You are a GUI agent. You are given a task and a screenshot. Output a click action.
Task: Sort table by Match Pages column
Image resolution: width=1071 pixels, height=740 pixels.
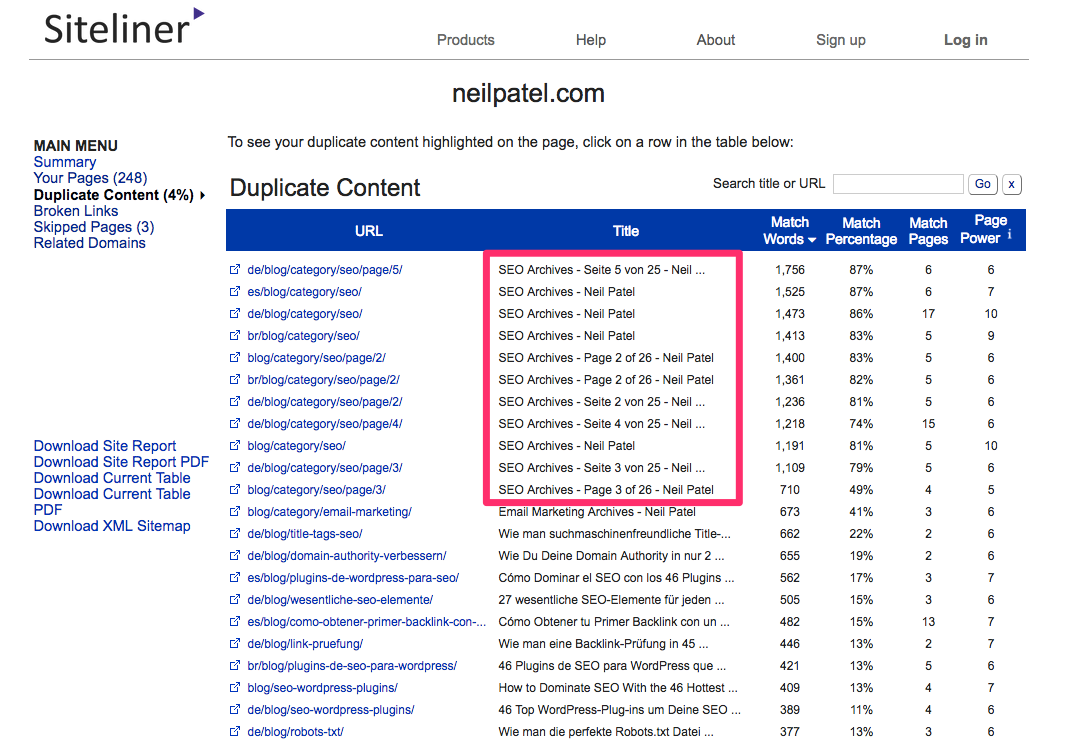(x=928, y=231)
